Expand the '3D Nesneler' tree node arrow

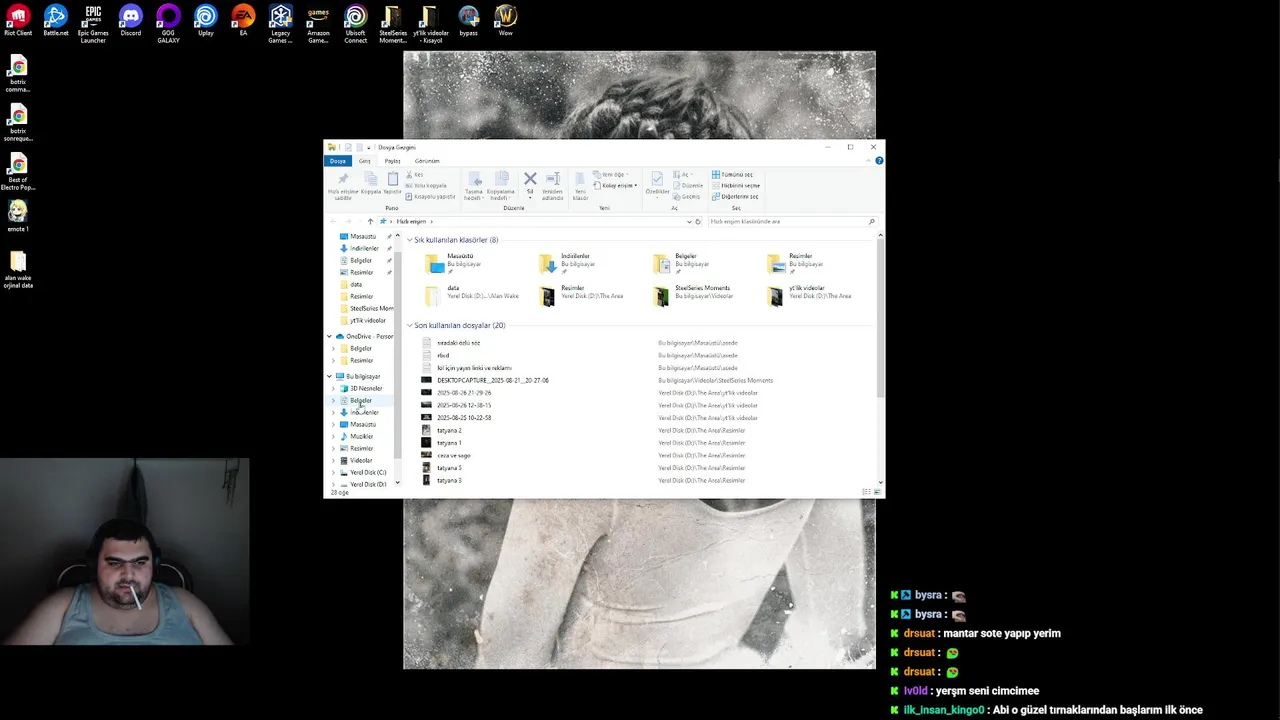[333, 389]
